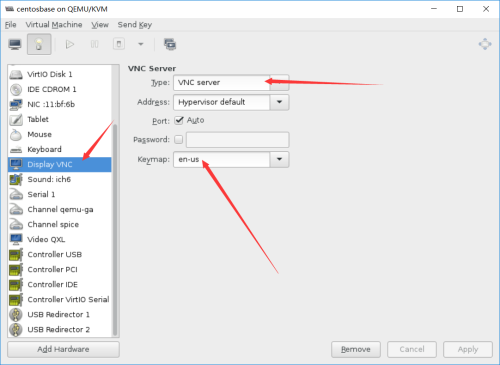Open the File menu
This screenshot has width=500, height=365.
pyautogui.click(x=11, y=25)
